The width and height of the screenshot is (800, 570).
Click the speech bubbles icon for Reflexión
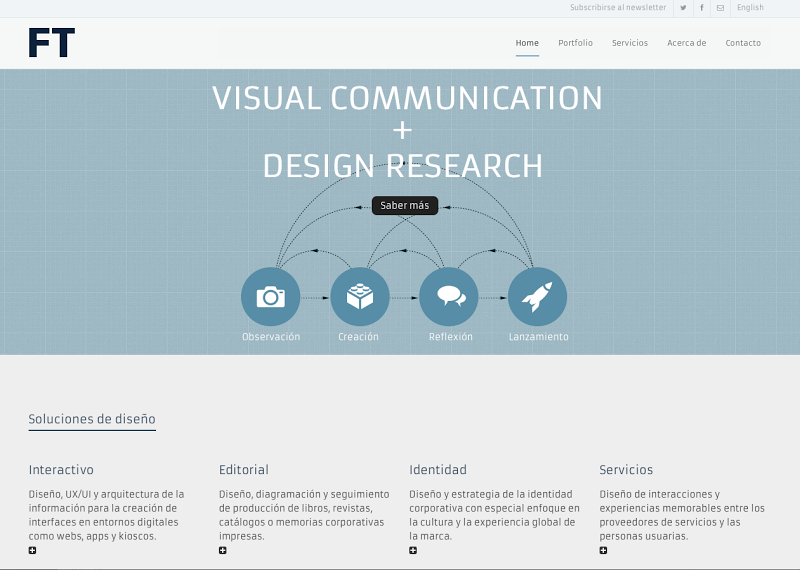(448, 296)
